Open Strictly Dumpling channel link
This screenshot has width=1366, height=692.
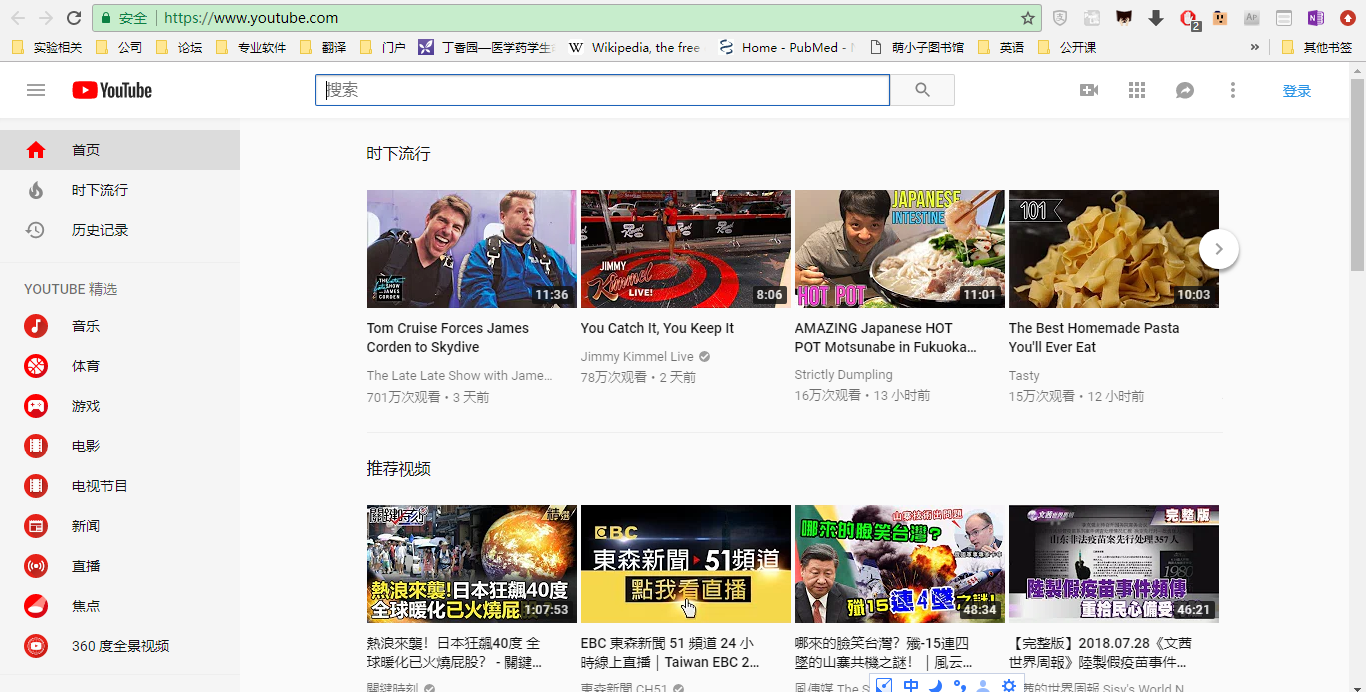coord(844,375)
